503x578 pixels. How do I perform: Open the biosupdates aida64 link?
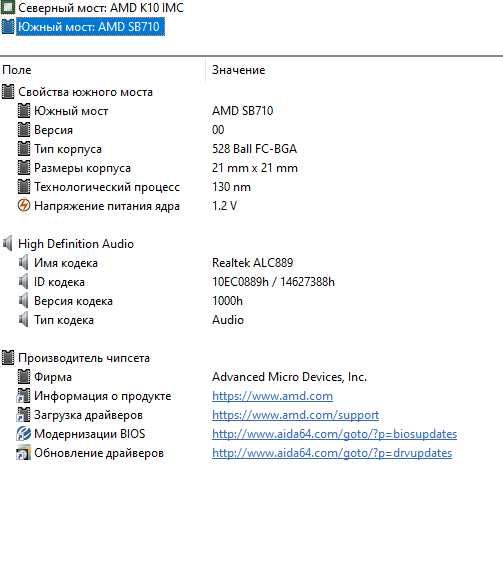[335, 434]
